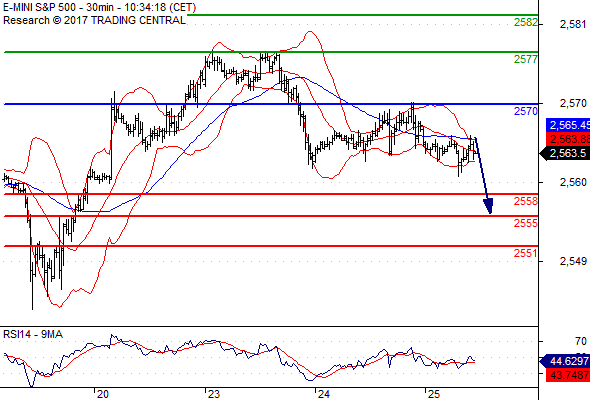Click the black 2,563.5 current price tag

[x=565, y=154]
